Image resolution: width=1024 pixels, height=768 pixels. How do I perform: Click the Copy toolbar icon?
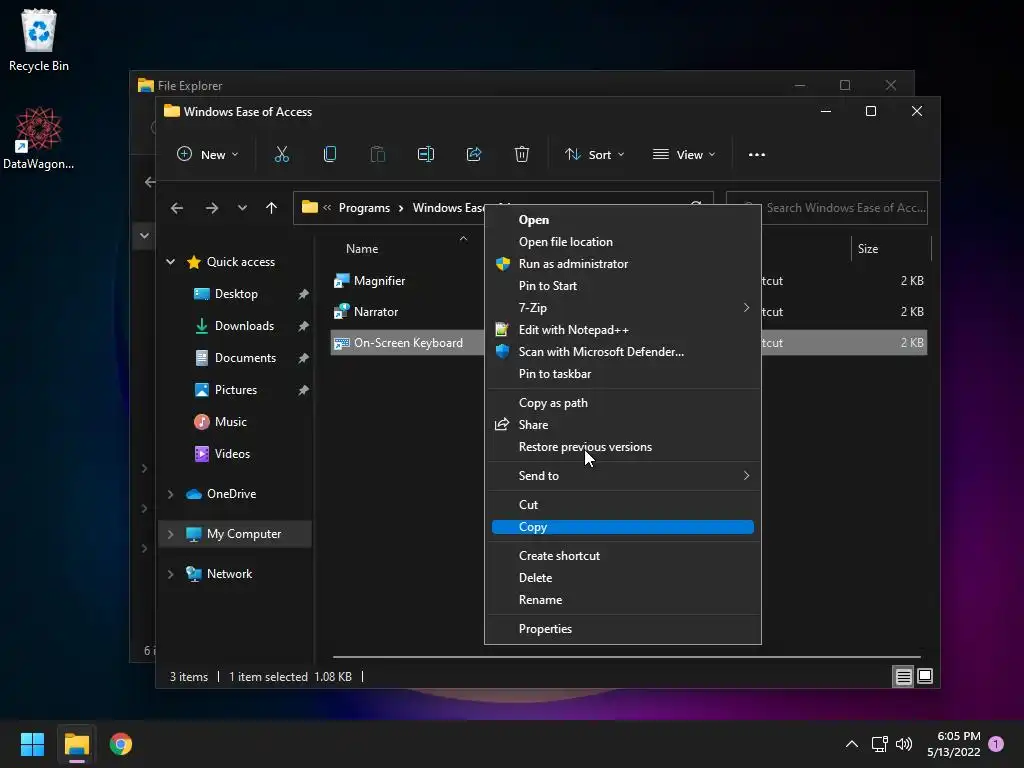click(330, 155)
